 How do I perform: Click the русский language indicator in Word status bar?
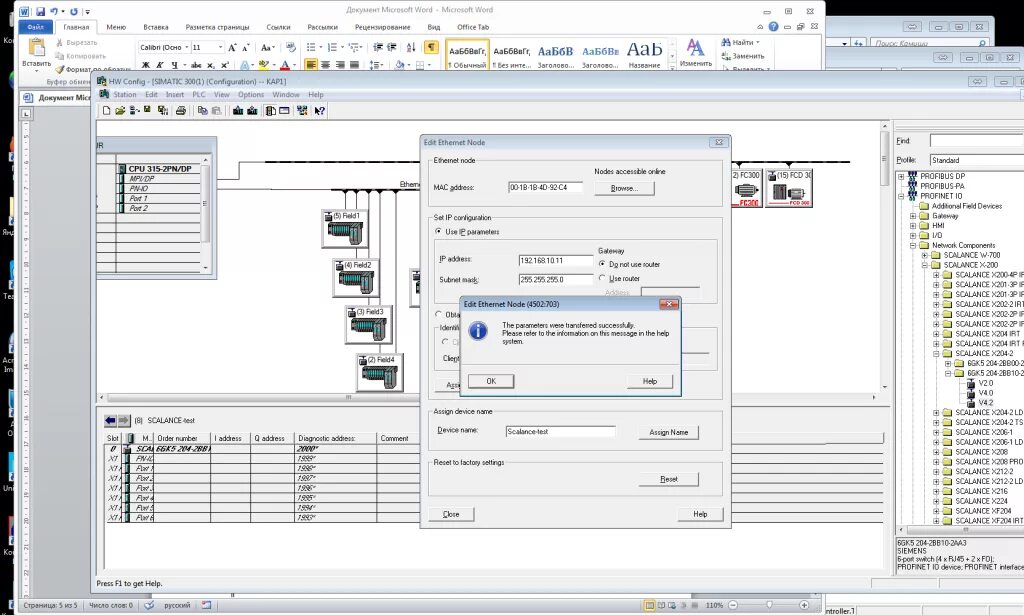[177, 605]
